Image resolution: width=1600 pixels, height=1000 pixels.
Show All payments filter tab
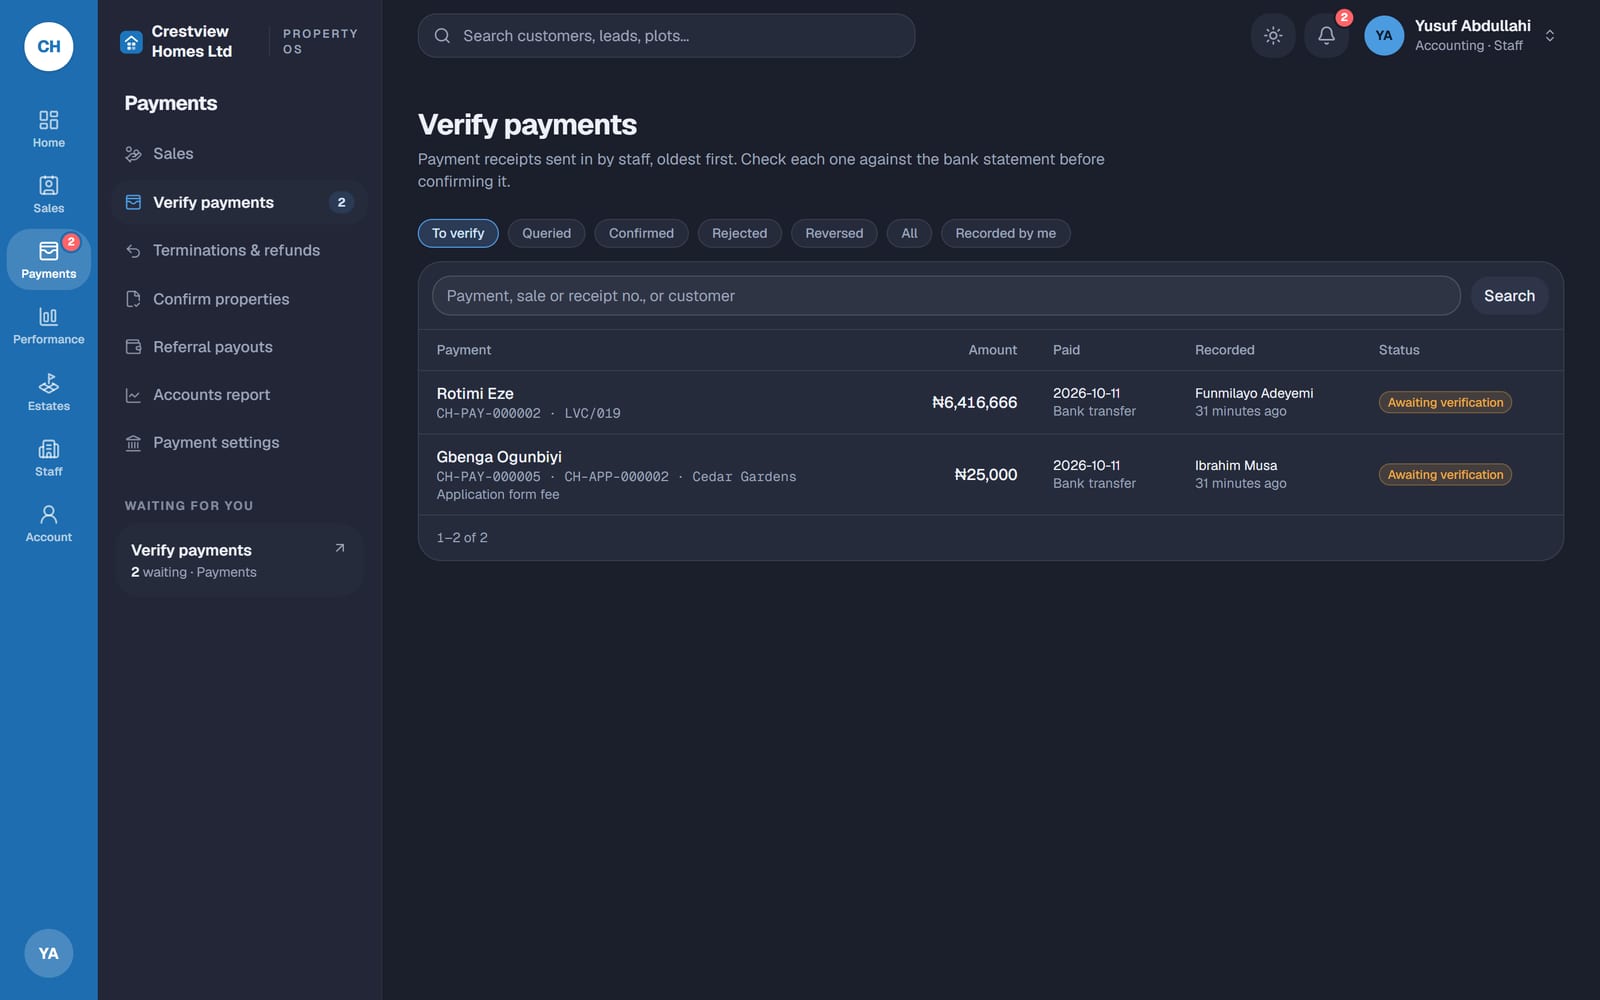pyautogui.click(x=909, y=233)
